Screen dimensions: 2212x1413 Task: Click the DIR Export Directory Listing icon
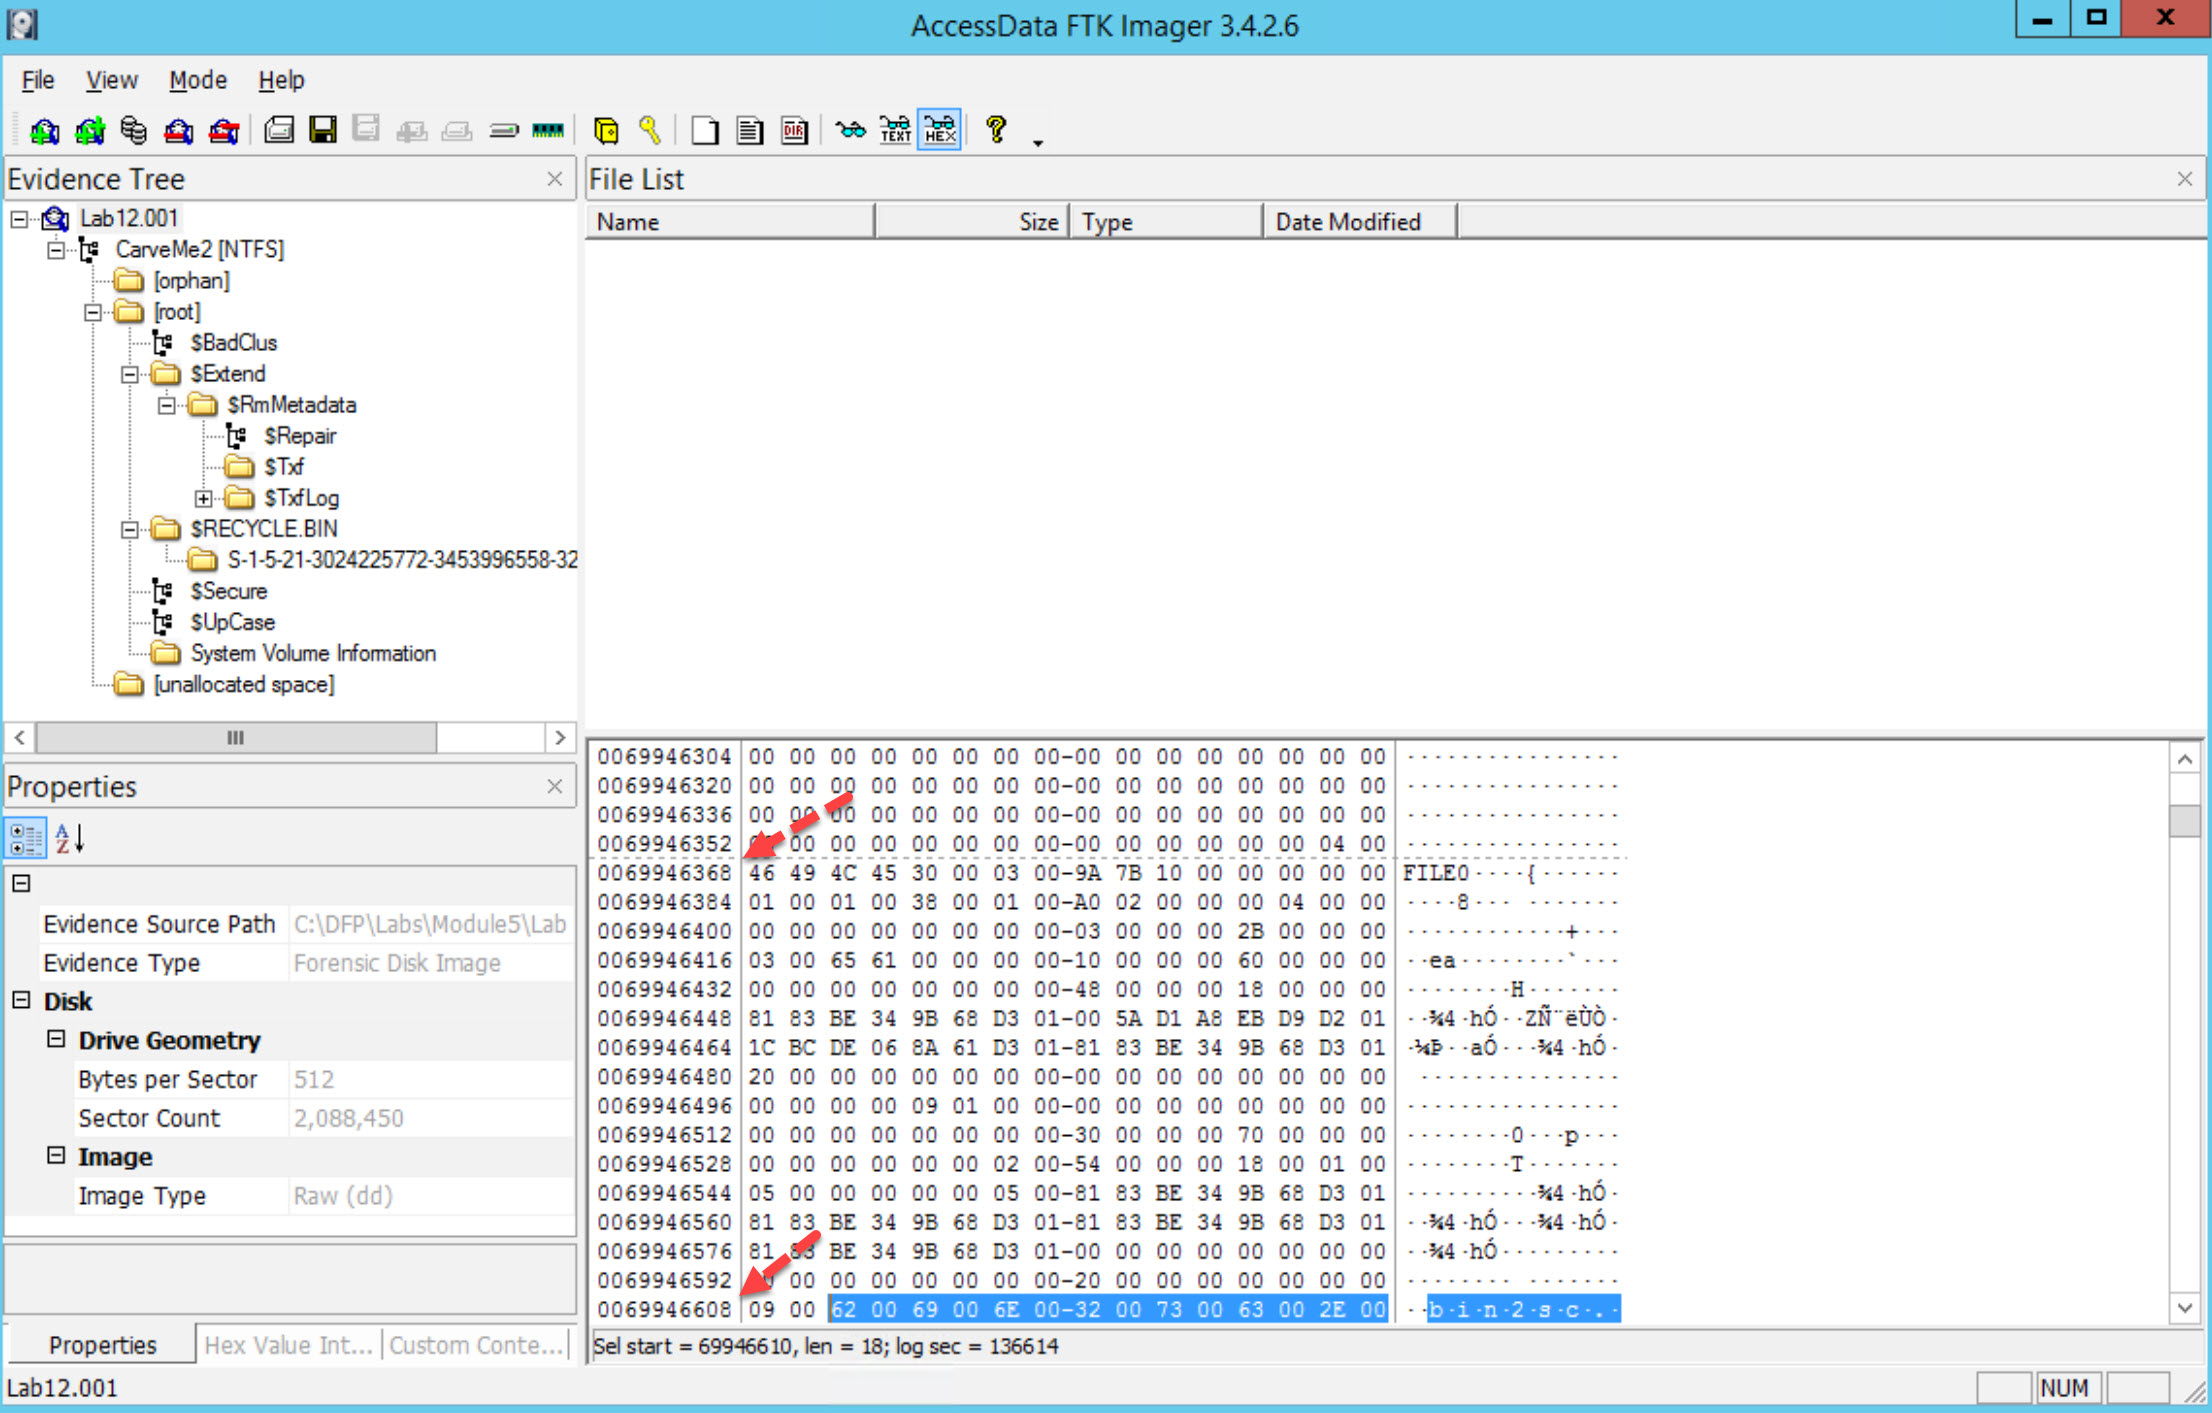tap(795, 131)
